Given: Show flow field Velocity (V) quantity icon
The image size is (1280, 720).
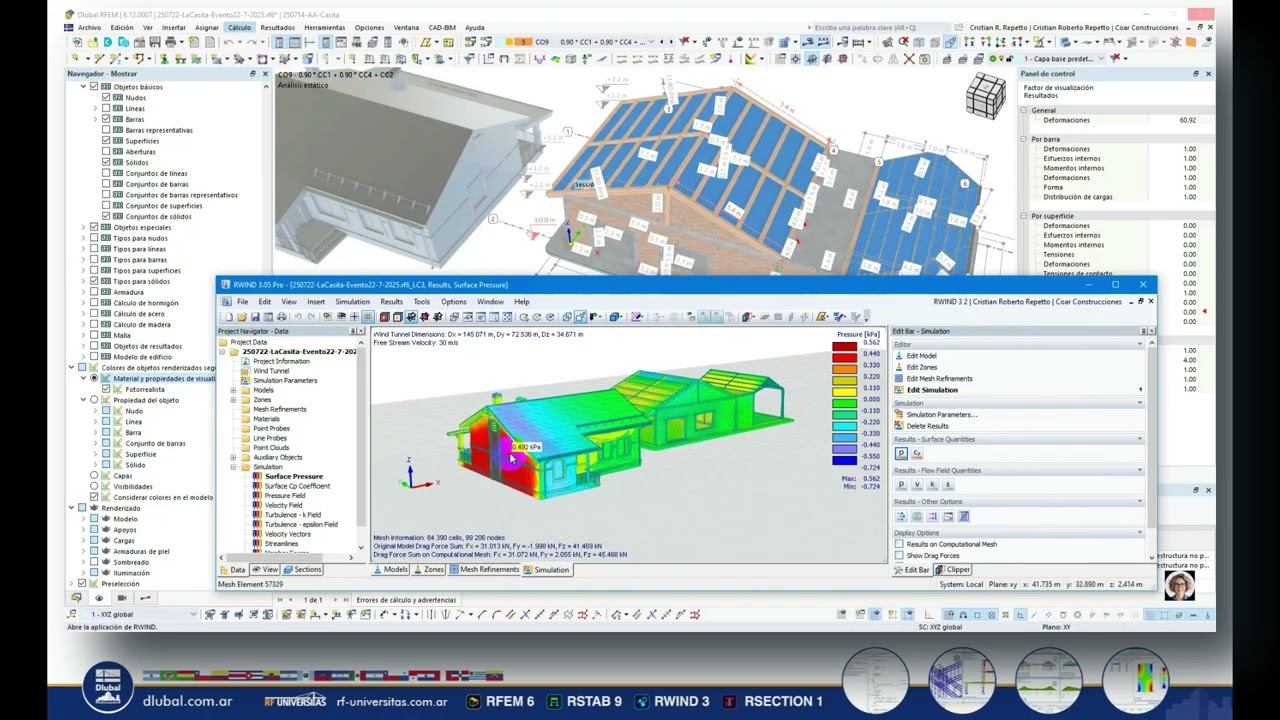Looking at the screenshot, I should tap(917, 485).
